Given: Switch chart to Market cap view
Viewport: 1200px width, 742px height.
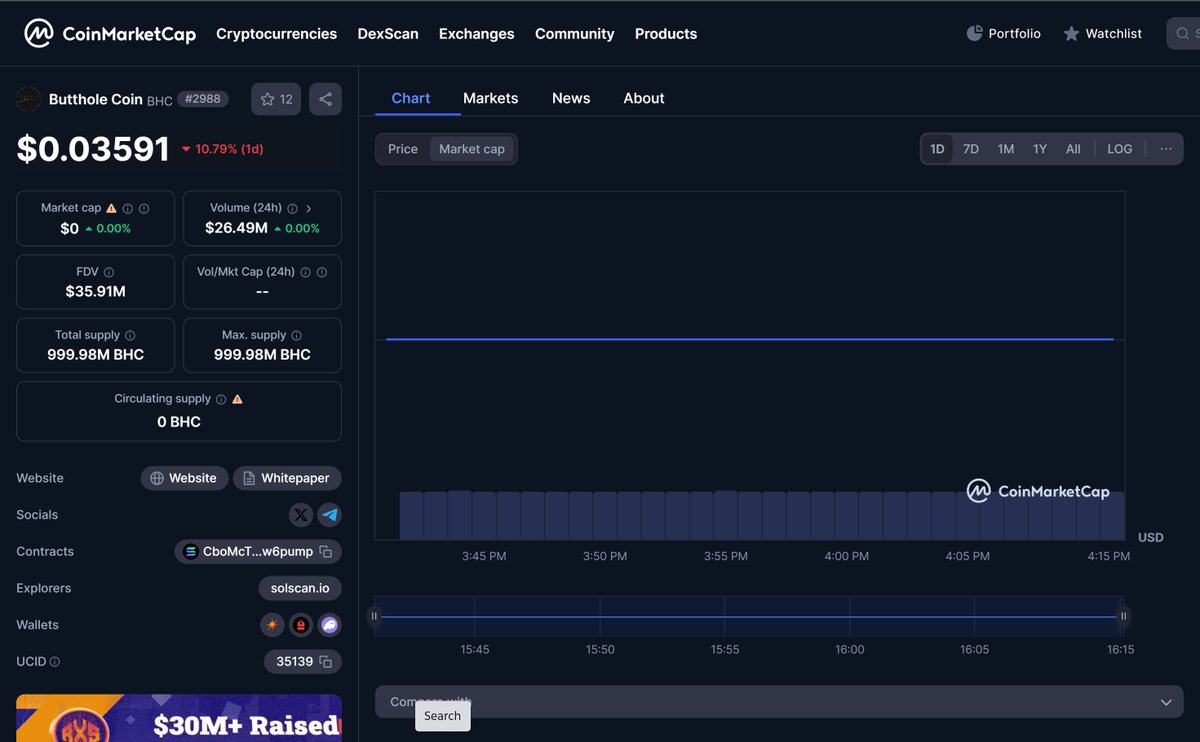Looking at the screenshot, I should [472, 149].
